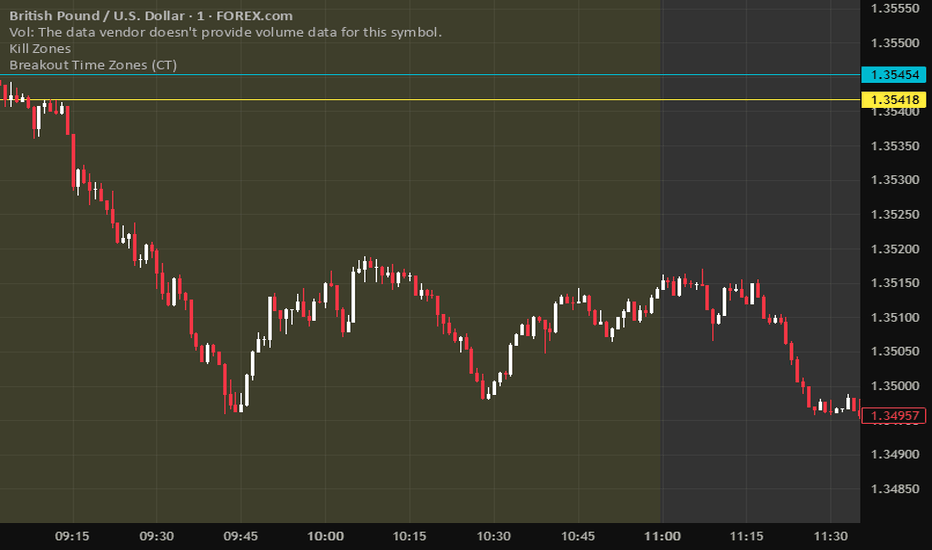Click the cyan 1.35454 price label
Viewport: 932px width, 550px height.
893,75
